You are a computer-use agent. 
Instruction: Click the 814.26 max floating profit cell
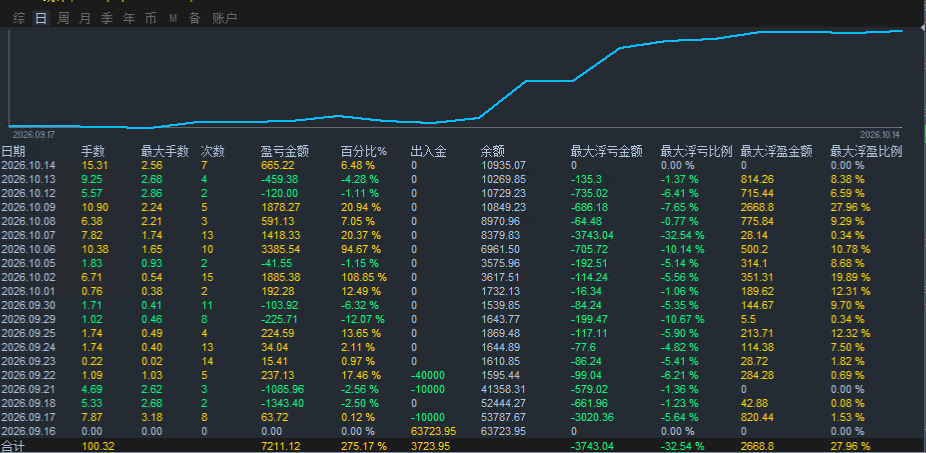(757, 180)
